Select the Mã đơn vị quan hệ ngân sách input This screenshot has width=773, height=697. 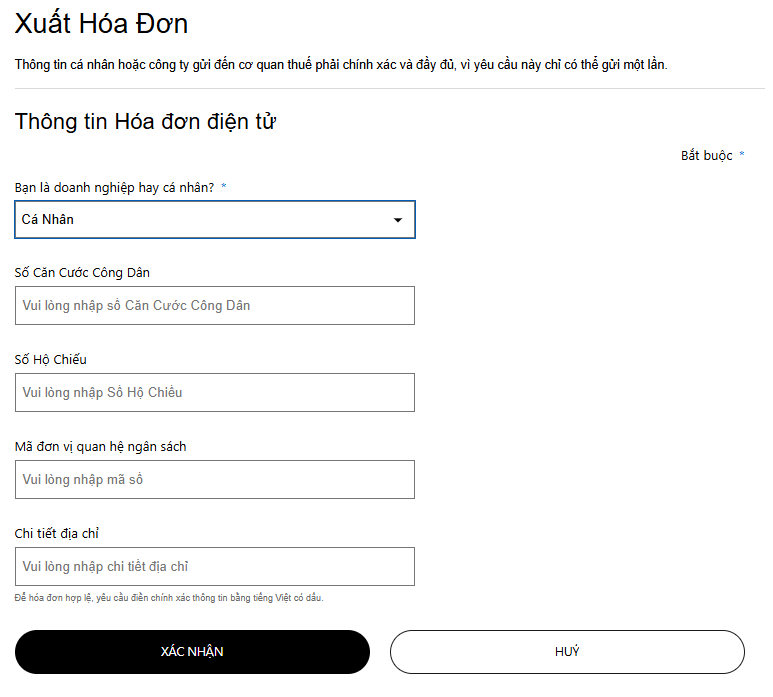coord(214,480)
